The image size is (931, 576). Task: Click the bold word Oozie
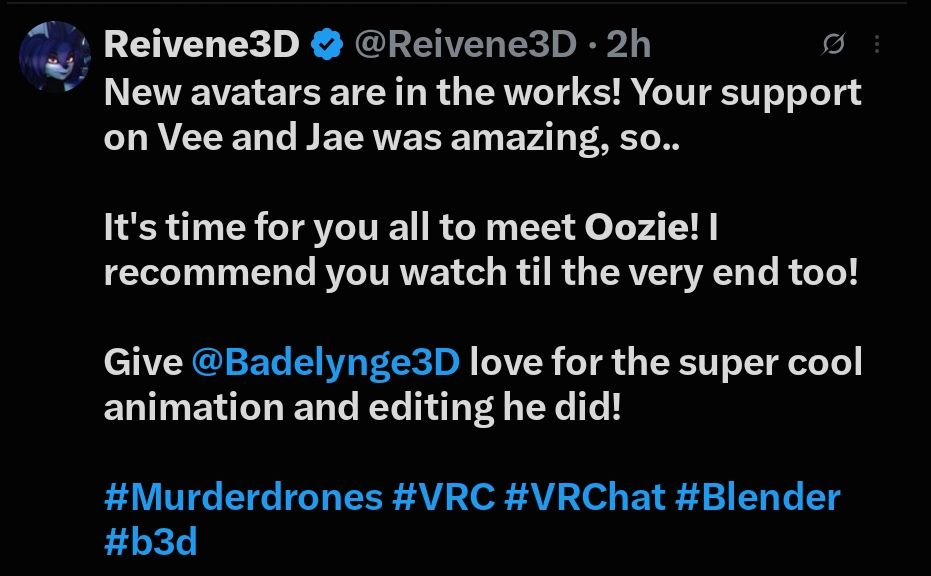pos(636,227)
